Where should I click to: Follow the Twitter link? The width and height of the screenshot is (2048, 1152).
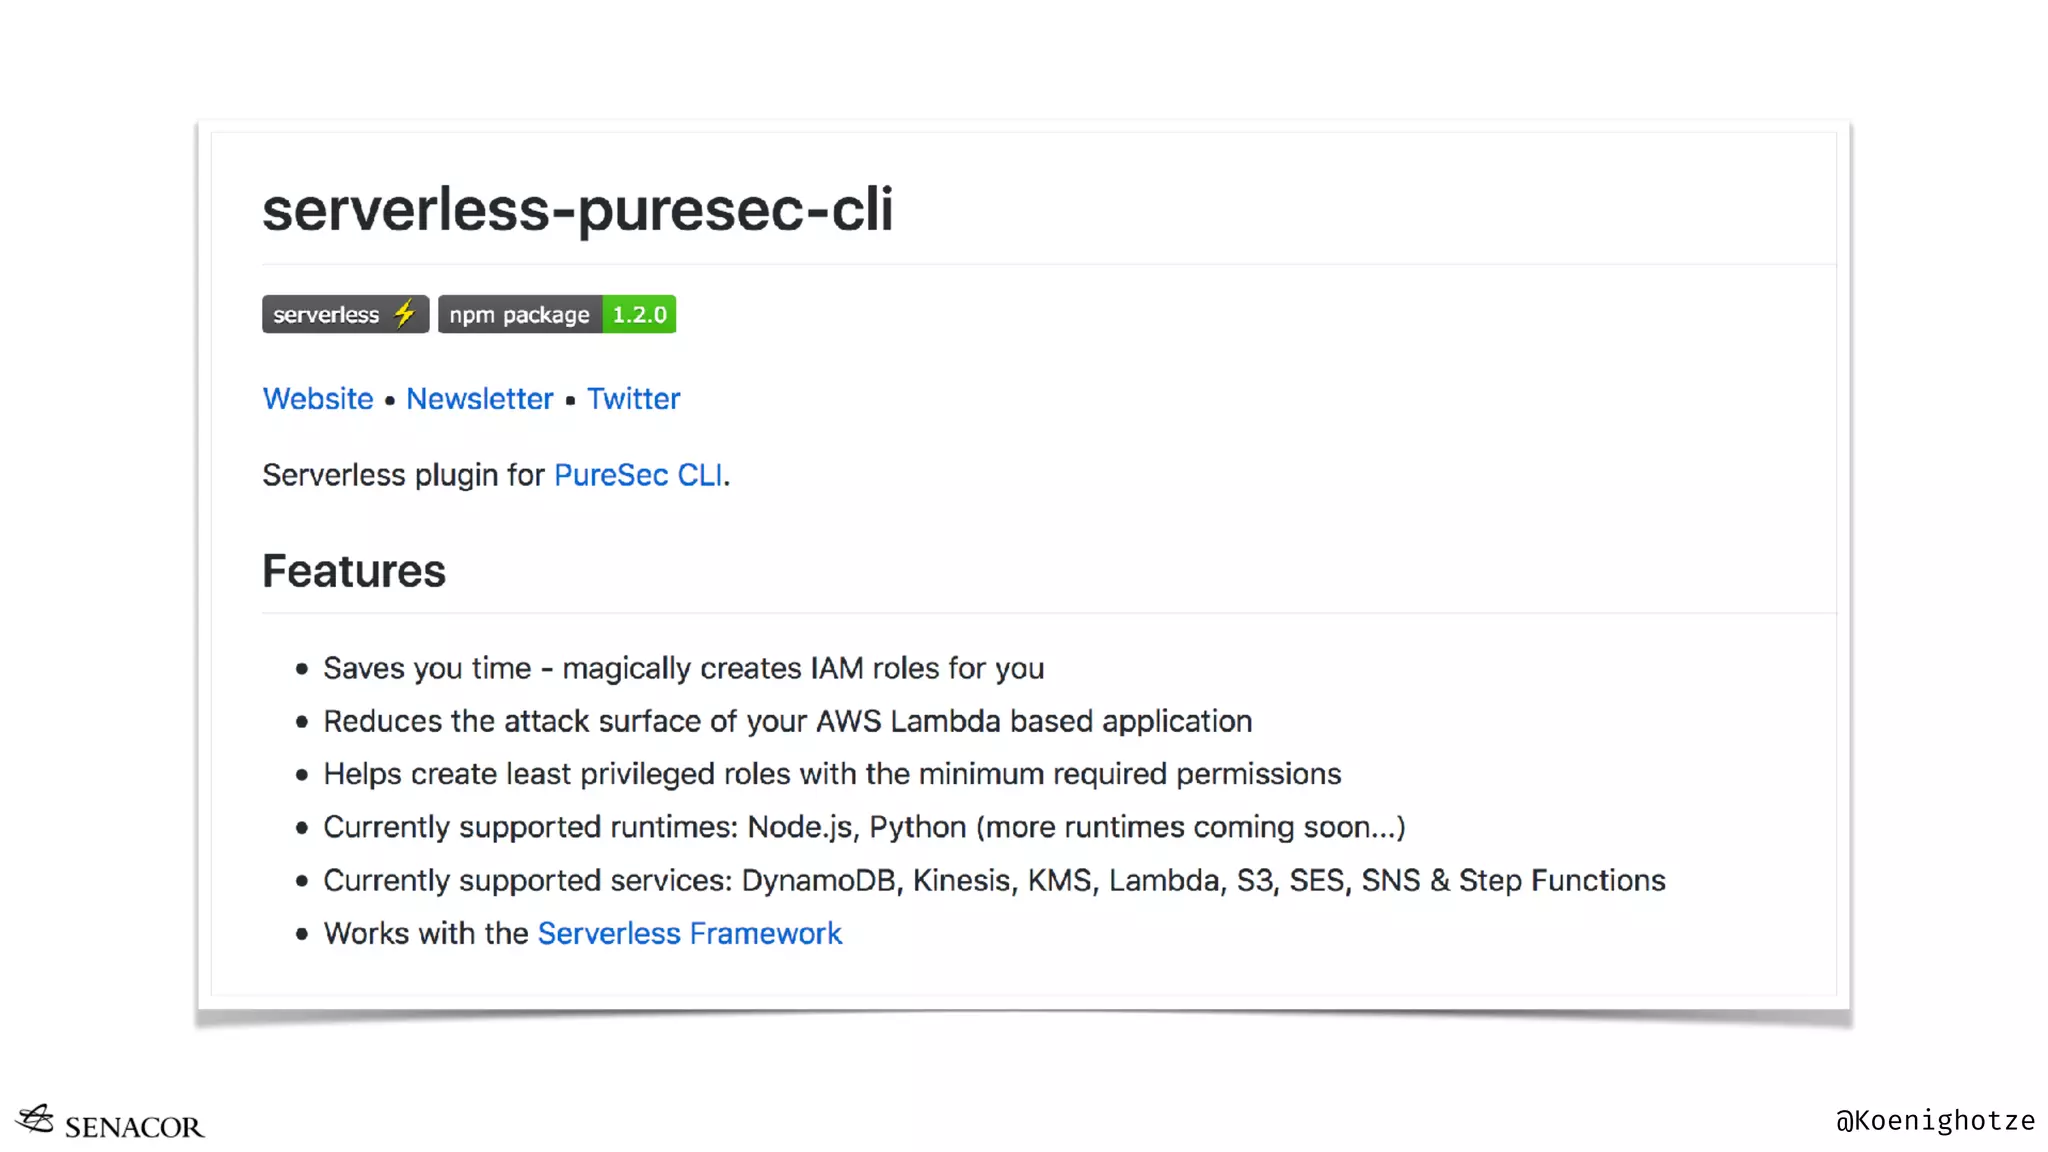pyautogui.click(x=633, y=399)
